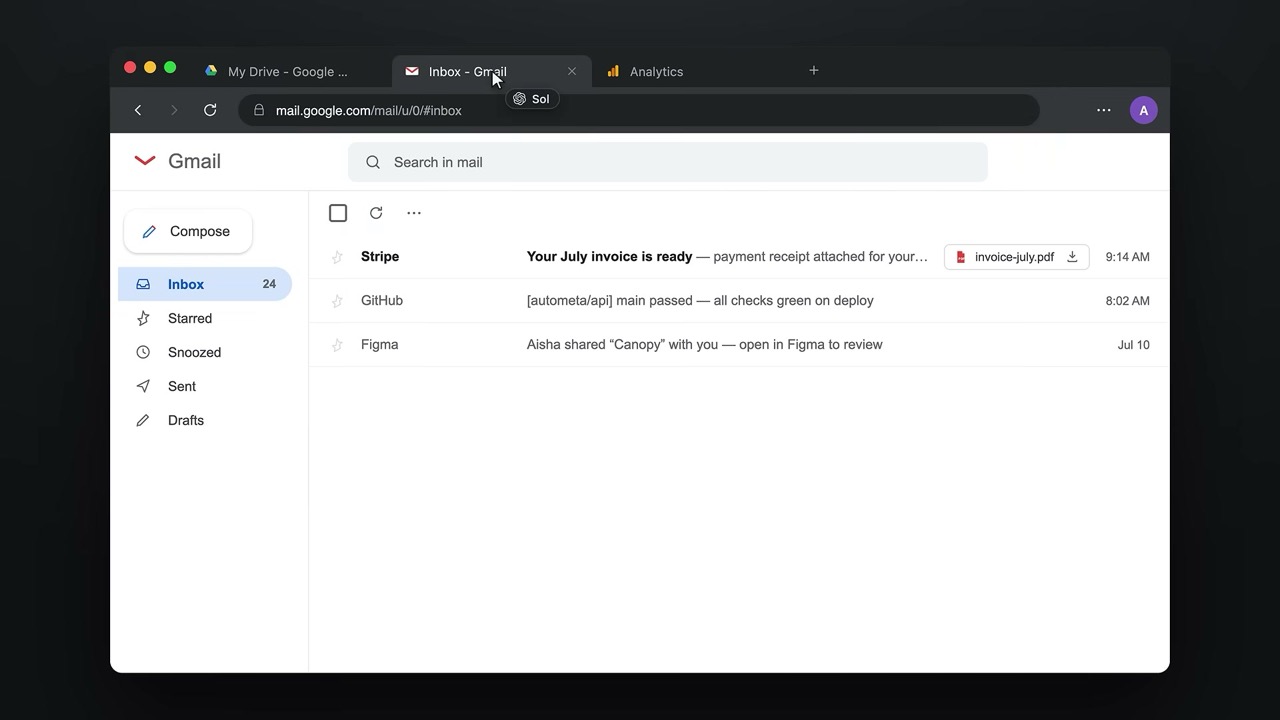Image resolution: width=1280 pixels, height=720 pixels.
Task: Click the Stripe sender name
Action: tap(380, 257)
